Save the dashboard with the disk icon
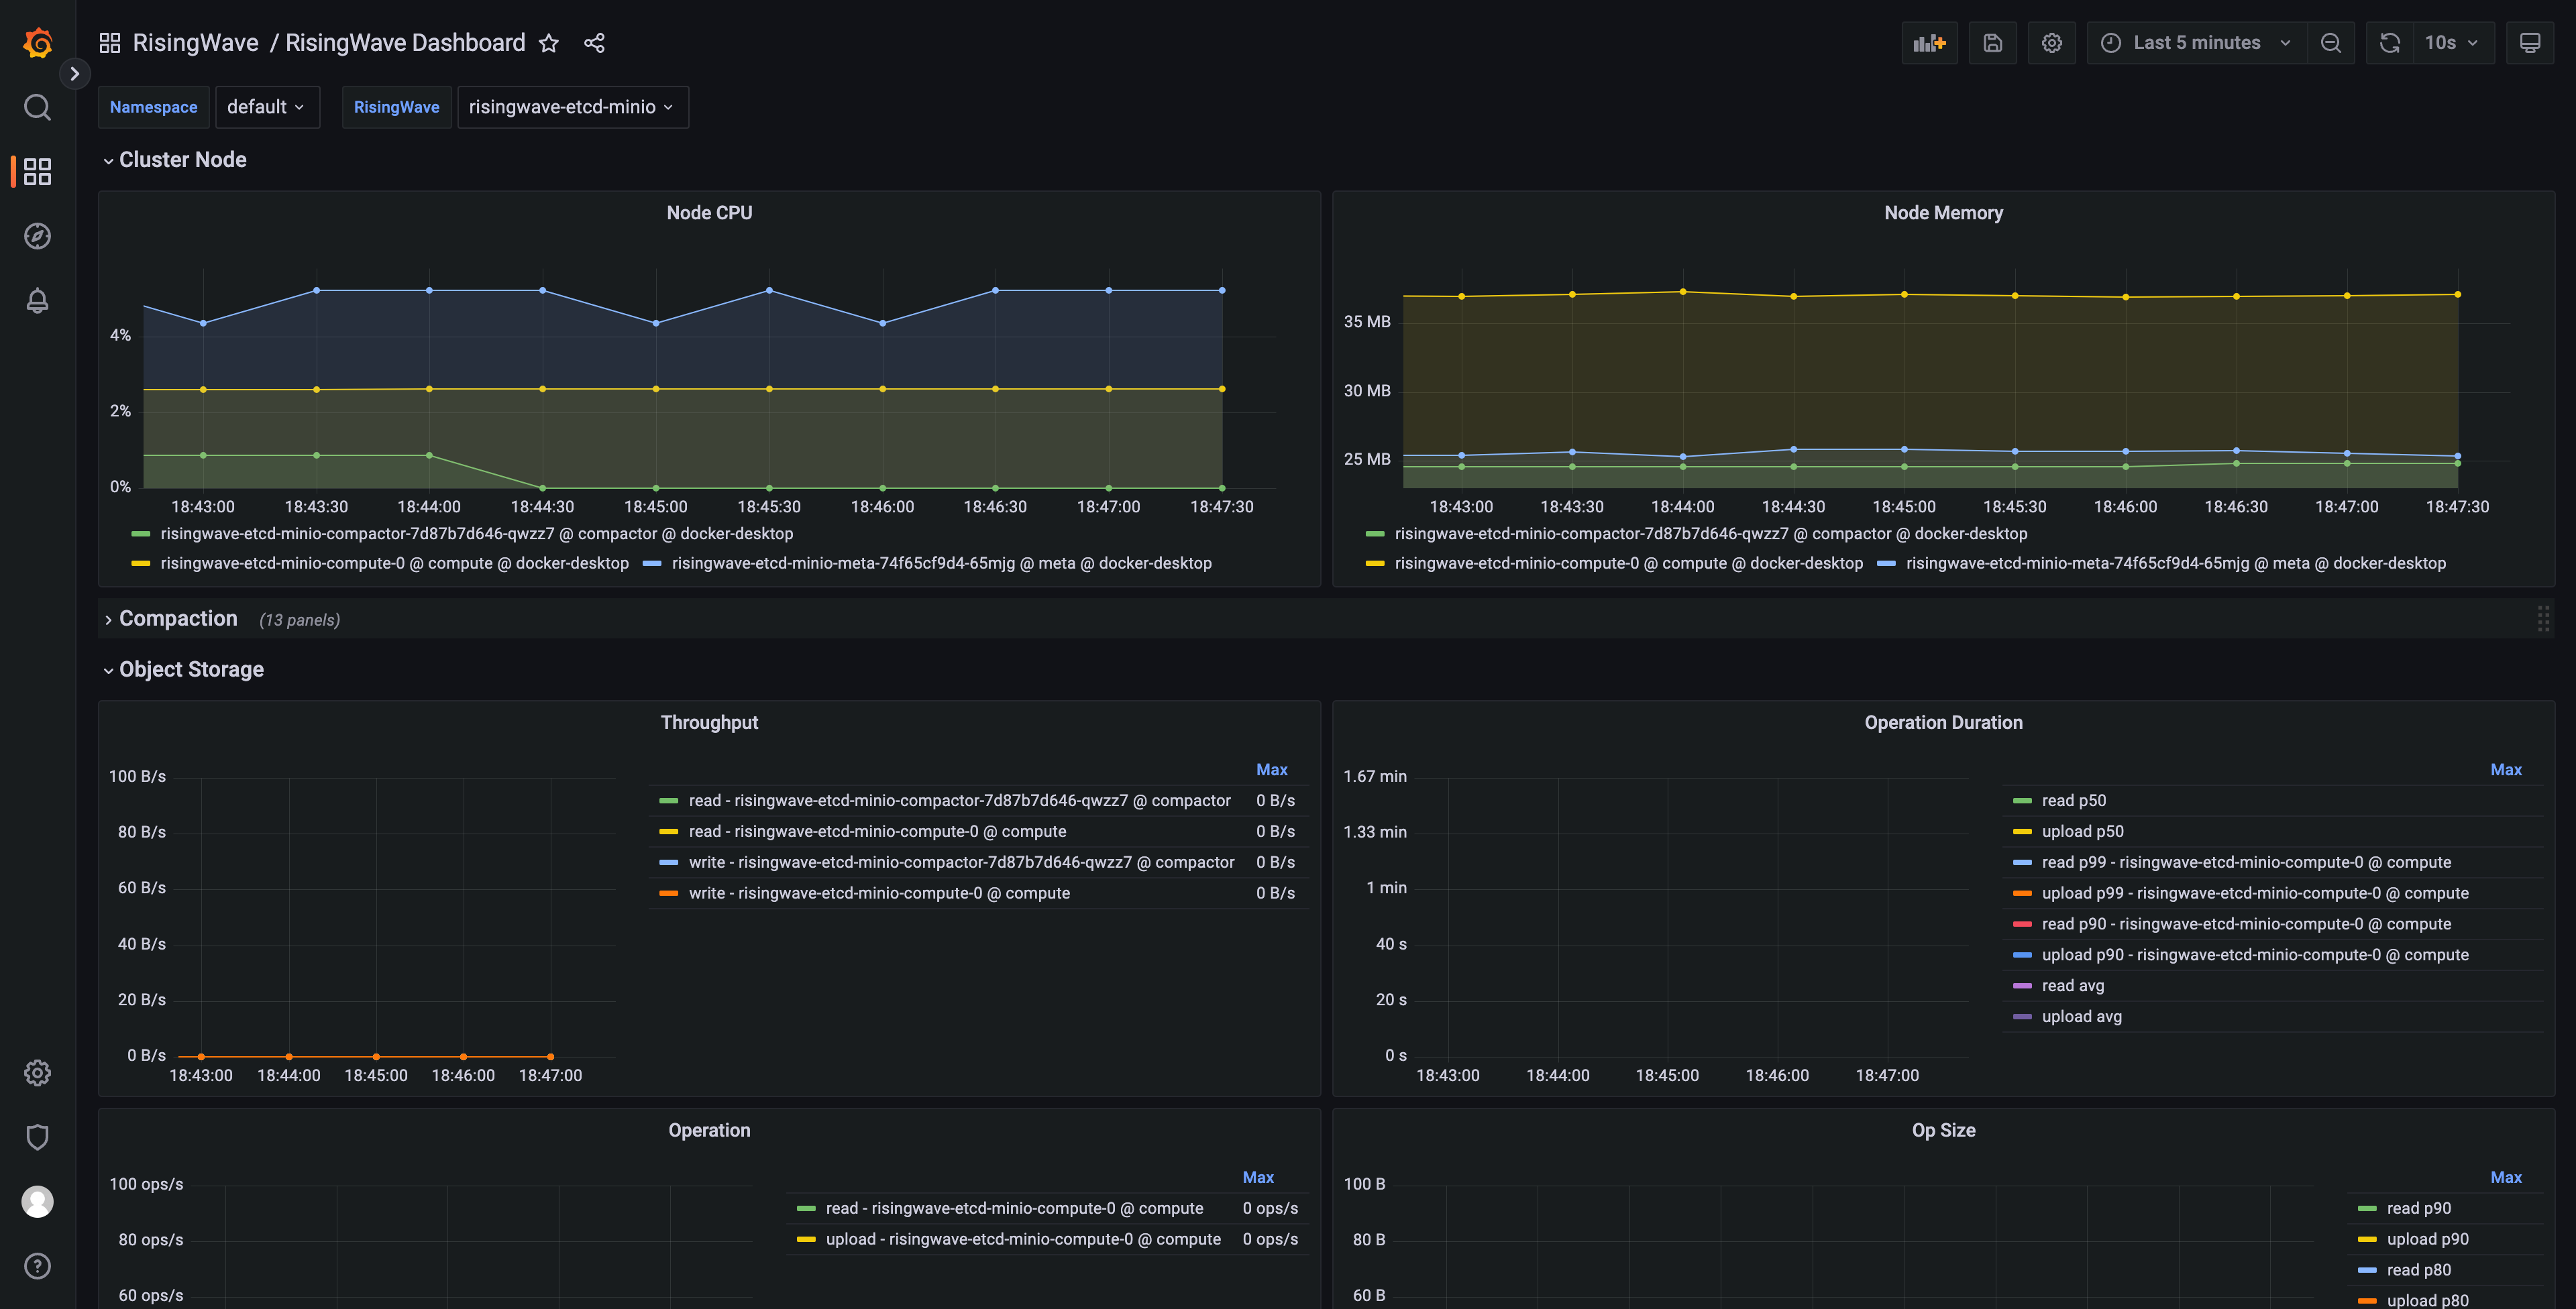The height and width of the screenshot is (1309, 2576). [1992, 43]
